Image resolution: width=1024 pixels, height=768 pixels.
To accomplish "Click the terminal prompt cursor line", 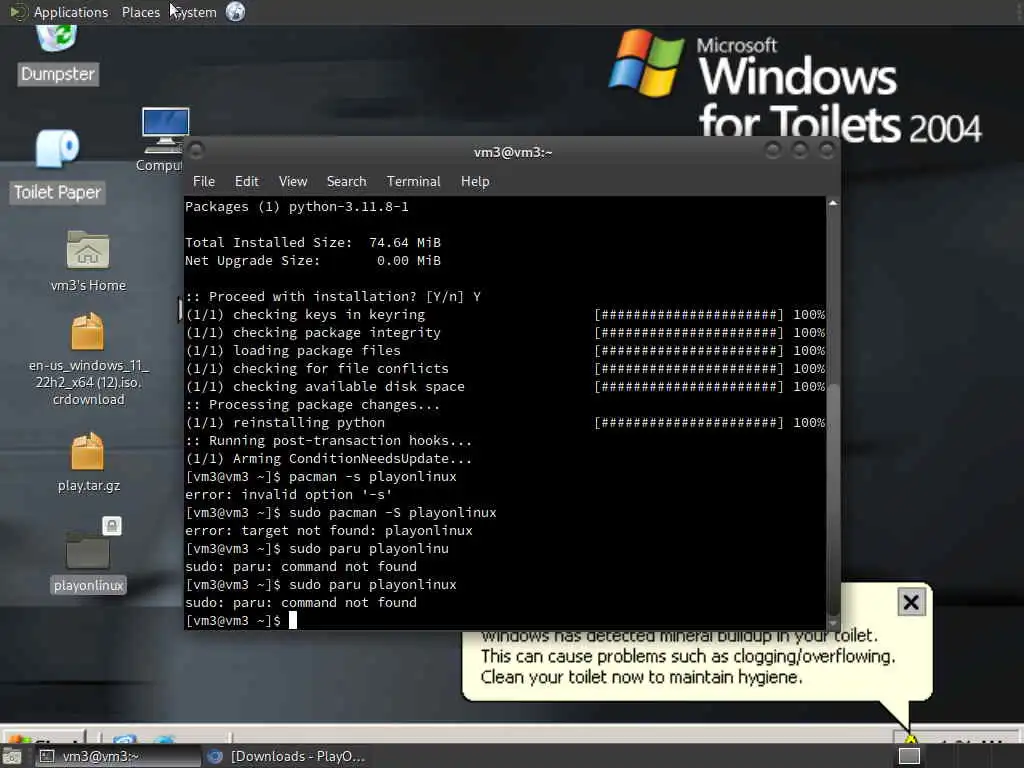I will (240, 620).
